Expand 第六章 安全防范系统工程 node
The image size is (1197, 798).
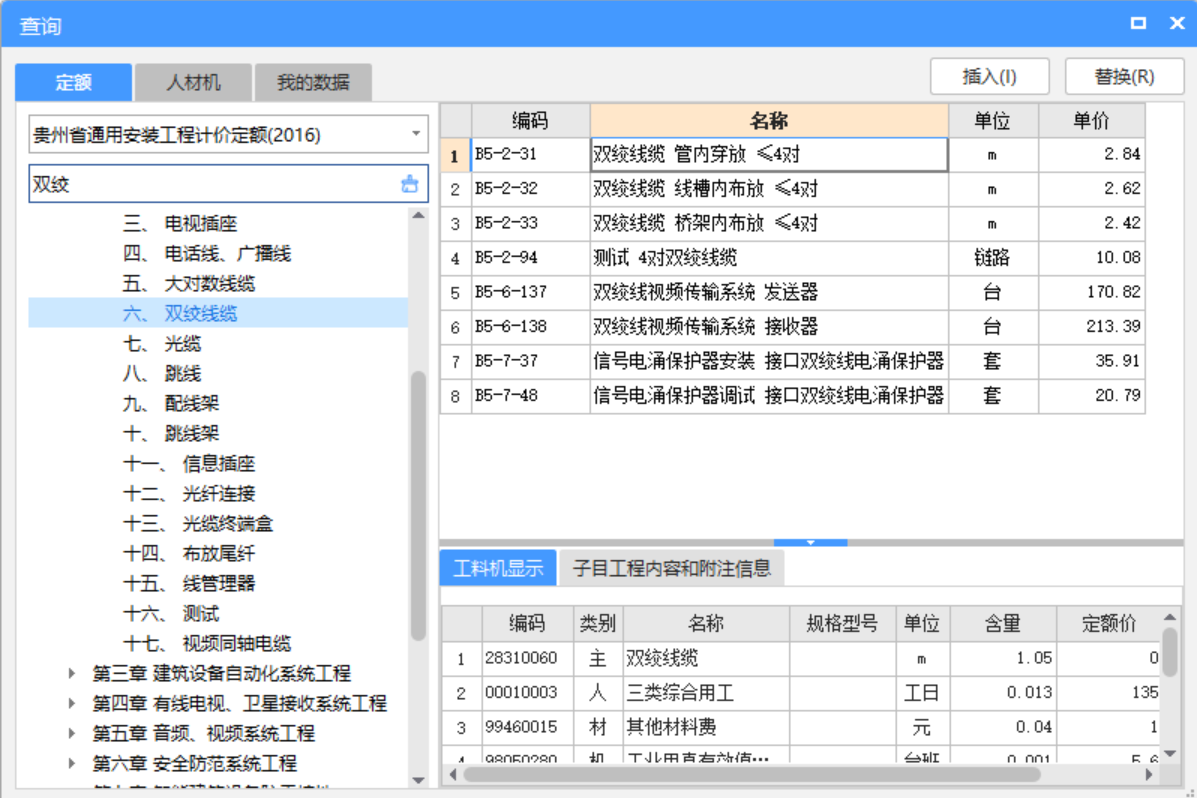tap(71, 763)
